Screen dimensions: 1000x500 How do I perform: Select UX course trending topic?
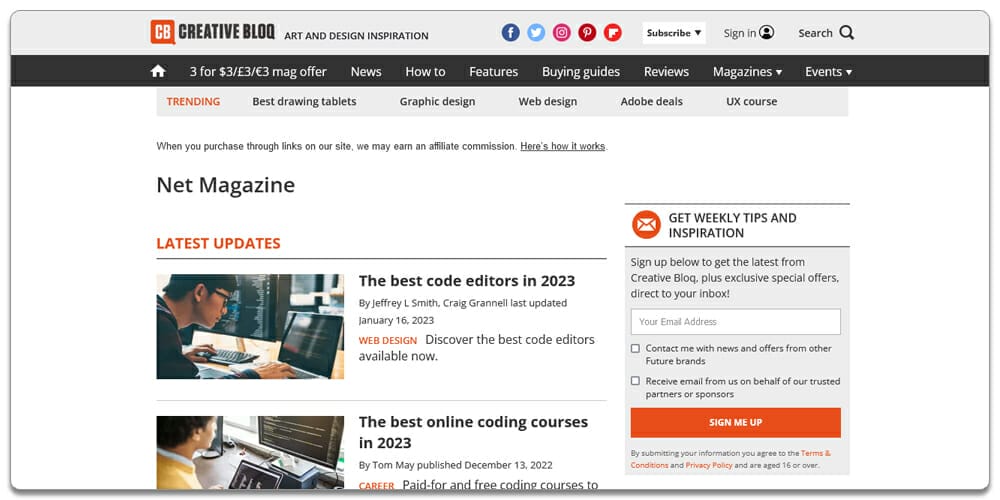(x=752, y=101)
